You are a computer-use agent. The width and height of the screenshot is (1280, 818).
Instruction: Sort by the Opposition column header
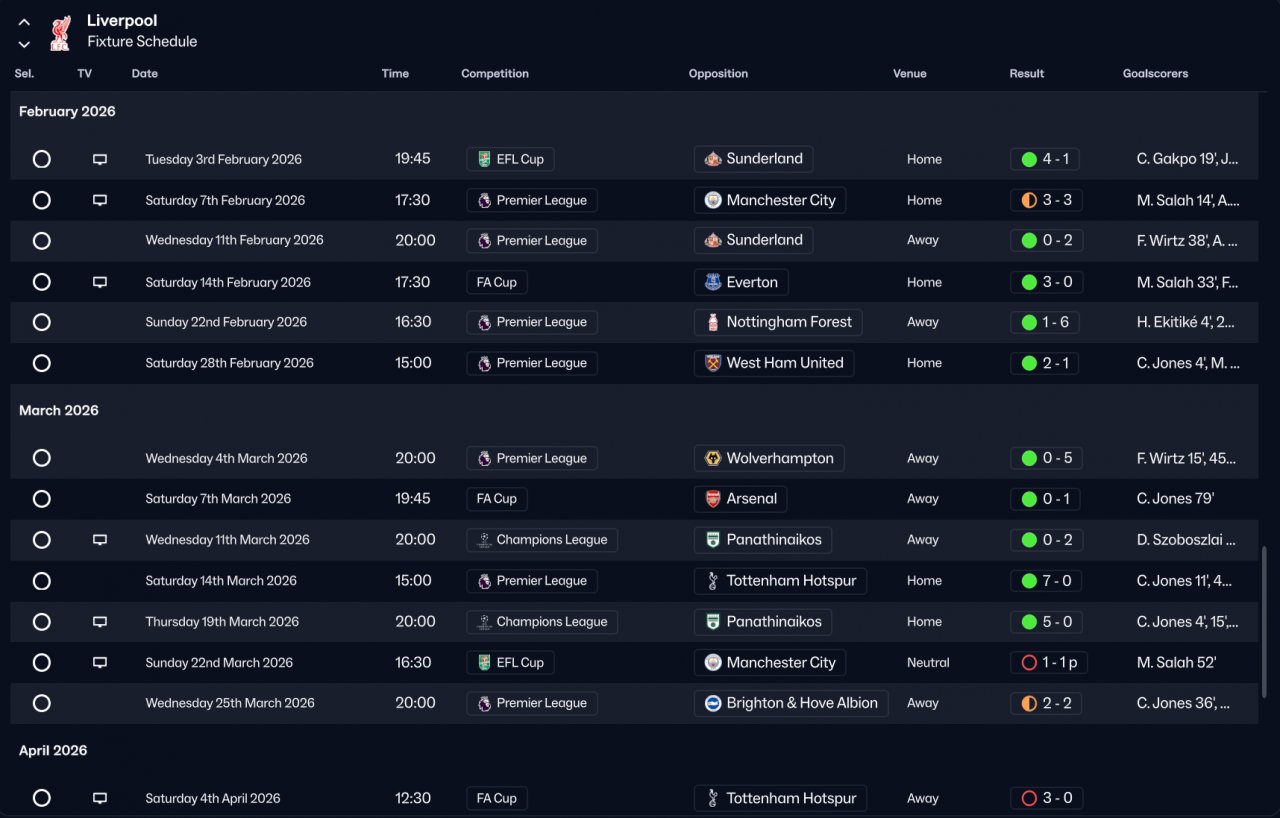[x=718, y=74]
